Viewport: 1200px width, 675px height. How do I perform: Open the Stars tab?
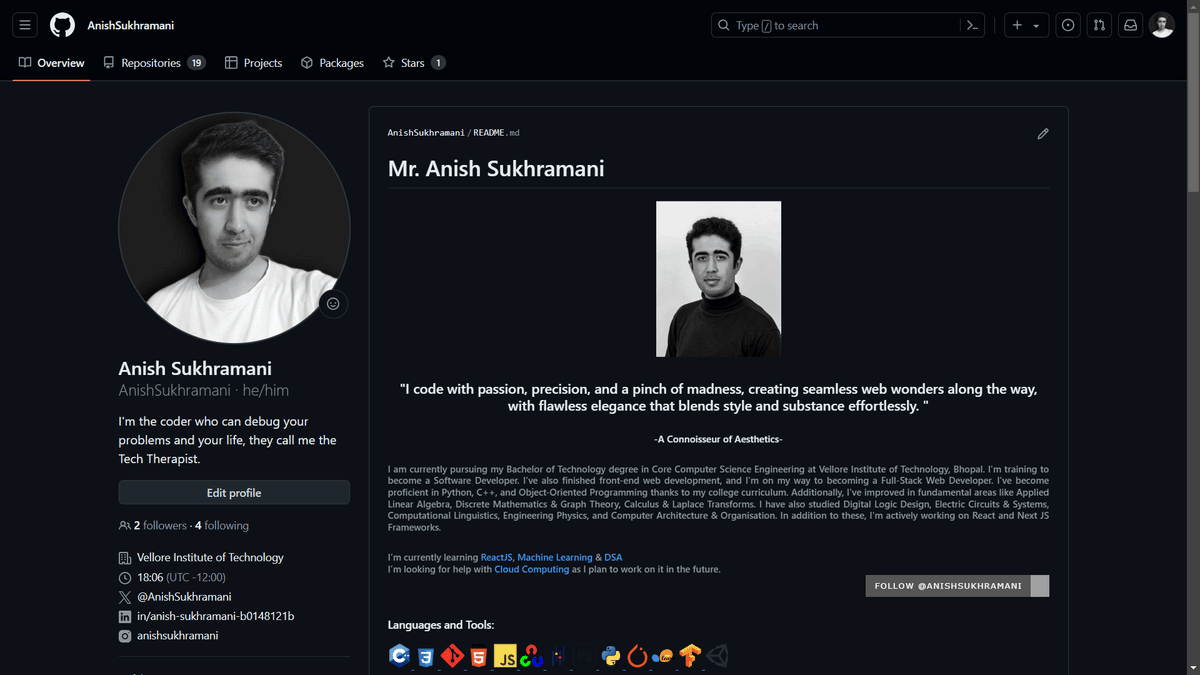click(x=413, y=62)
